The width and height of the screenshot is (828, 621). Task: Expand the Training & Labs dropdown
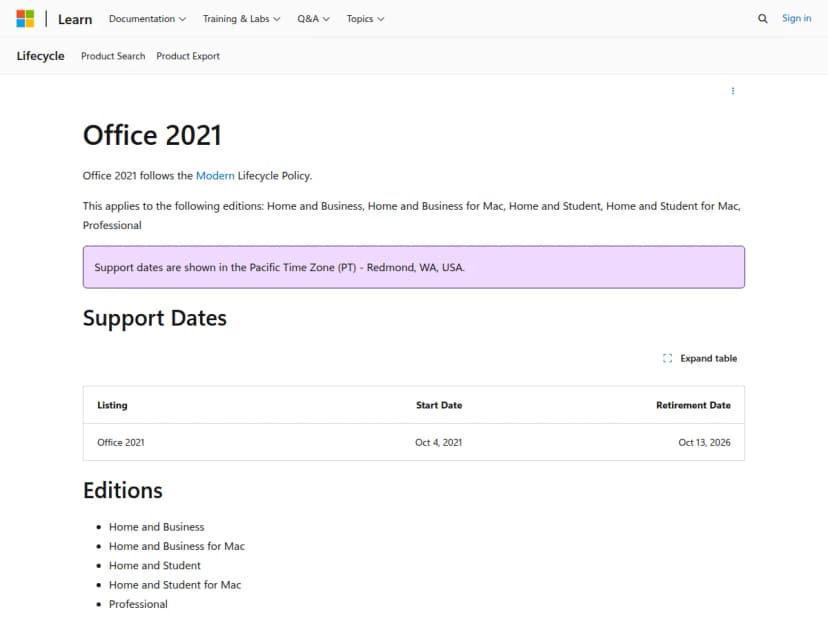point(241,18)
